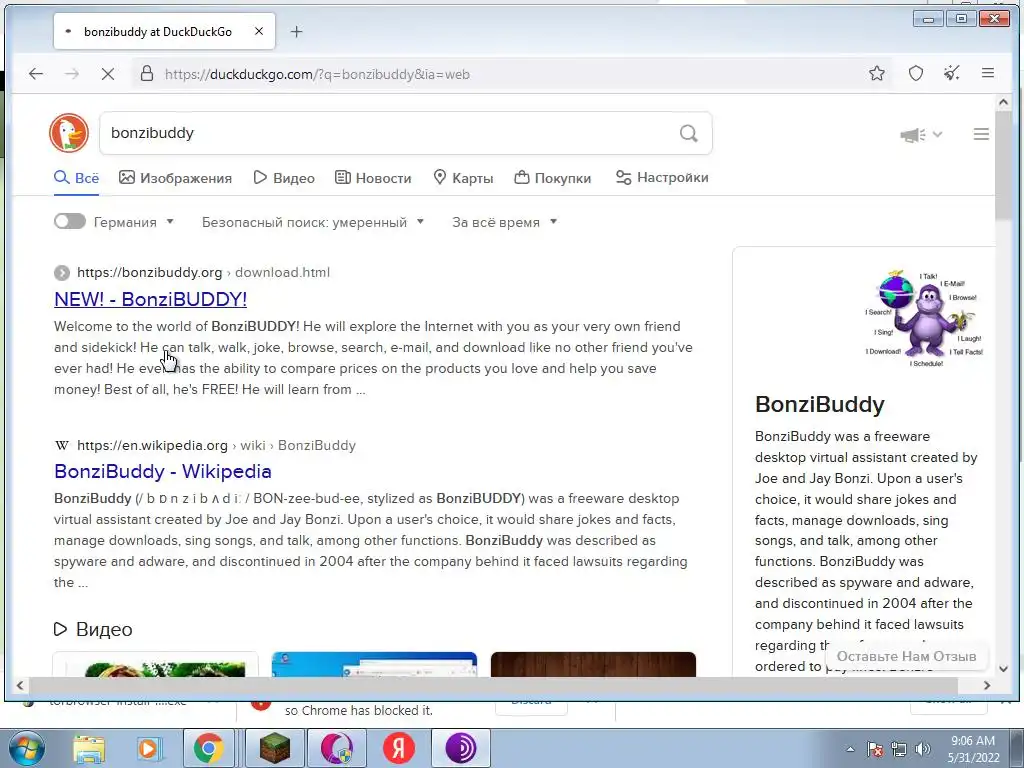1024x768 pixels.
Task: Open the browser hamburger menu
Action: (987, 73)
